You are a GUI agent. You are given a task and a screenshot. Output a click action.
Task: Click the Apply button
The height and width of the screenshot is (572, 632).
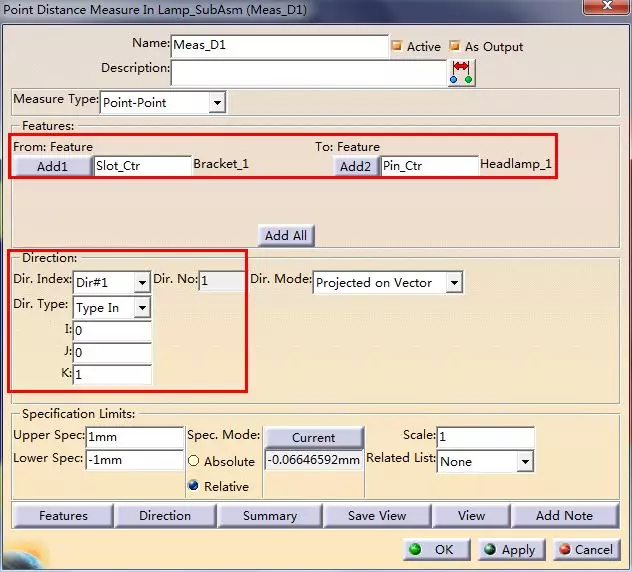(x=509, y=550)
